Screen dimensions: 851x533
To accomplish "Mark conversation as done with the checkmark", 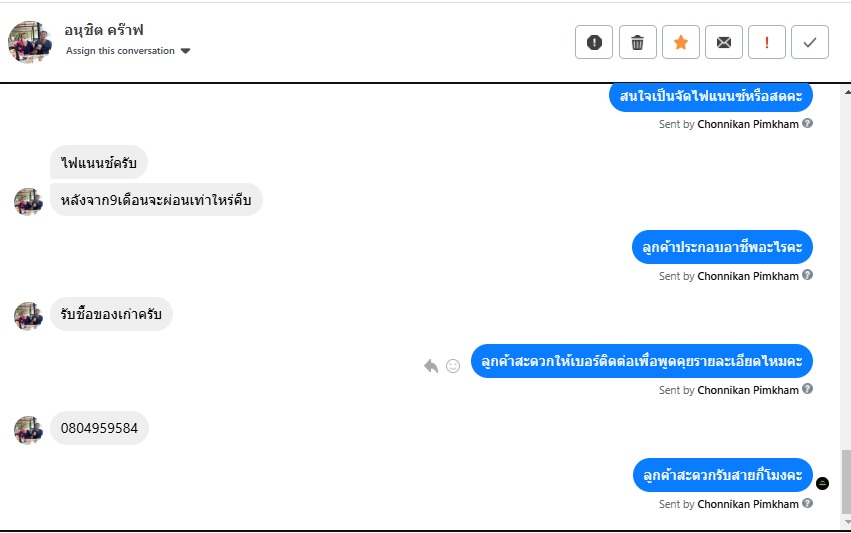I will [x=810, y=42].
